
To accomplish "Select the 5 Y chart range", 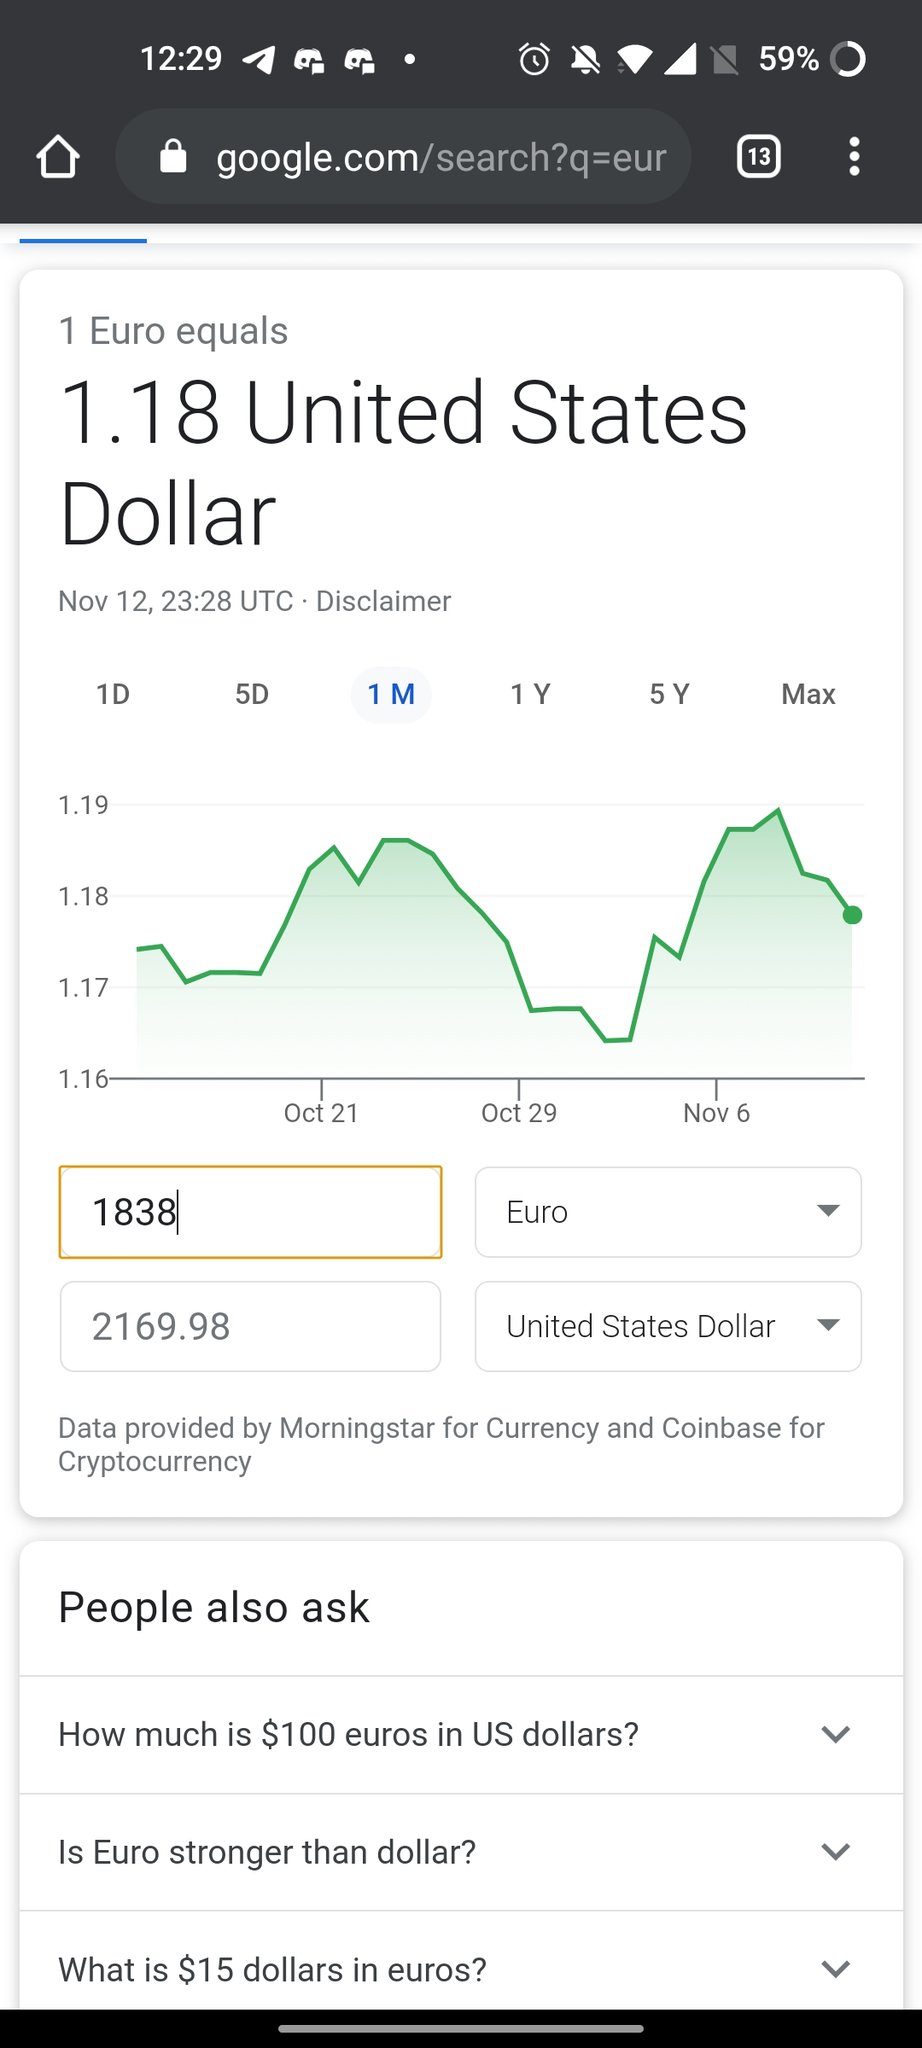I will coord(669,694).
